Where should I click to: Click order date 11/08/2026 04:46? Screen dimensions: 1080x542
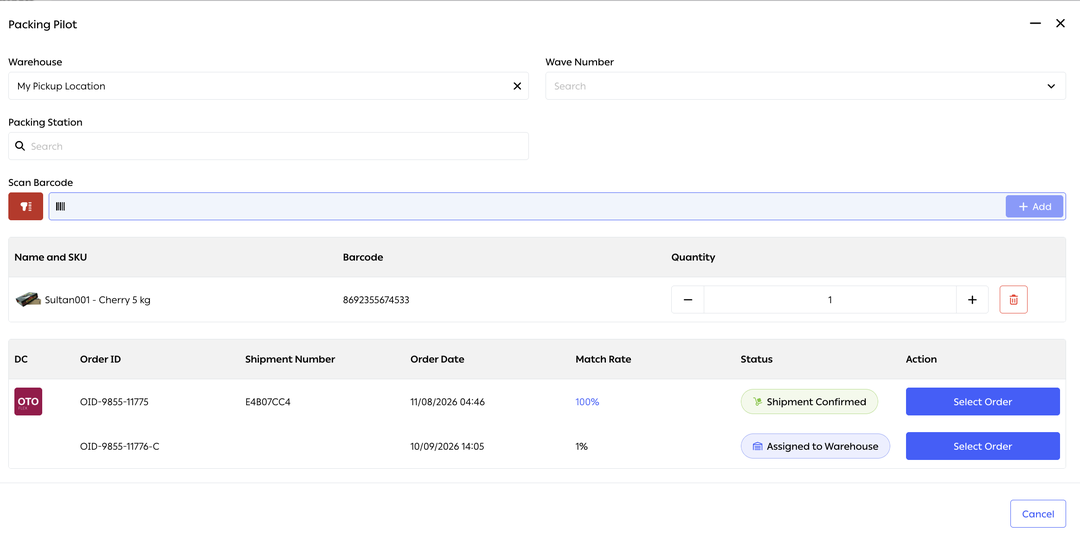coord(448,402)
